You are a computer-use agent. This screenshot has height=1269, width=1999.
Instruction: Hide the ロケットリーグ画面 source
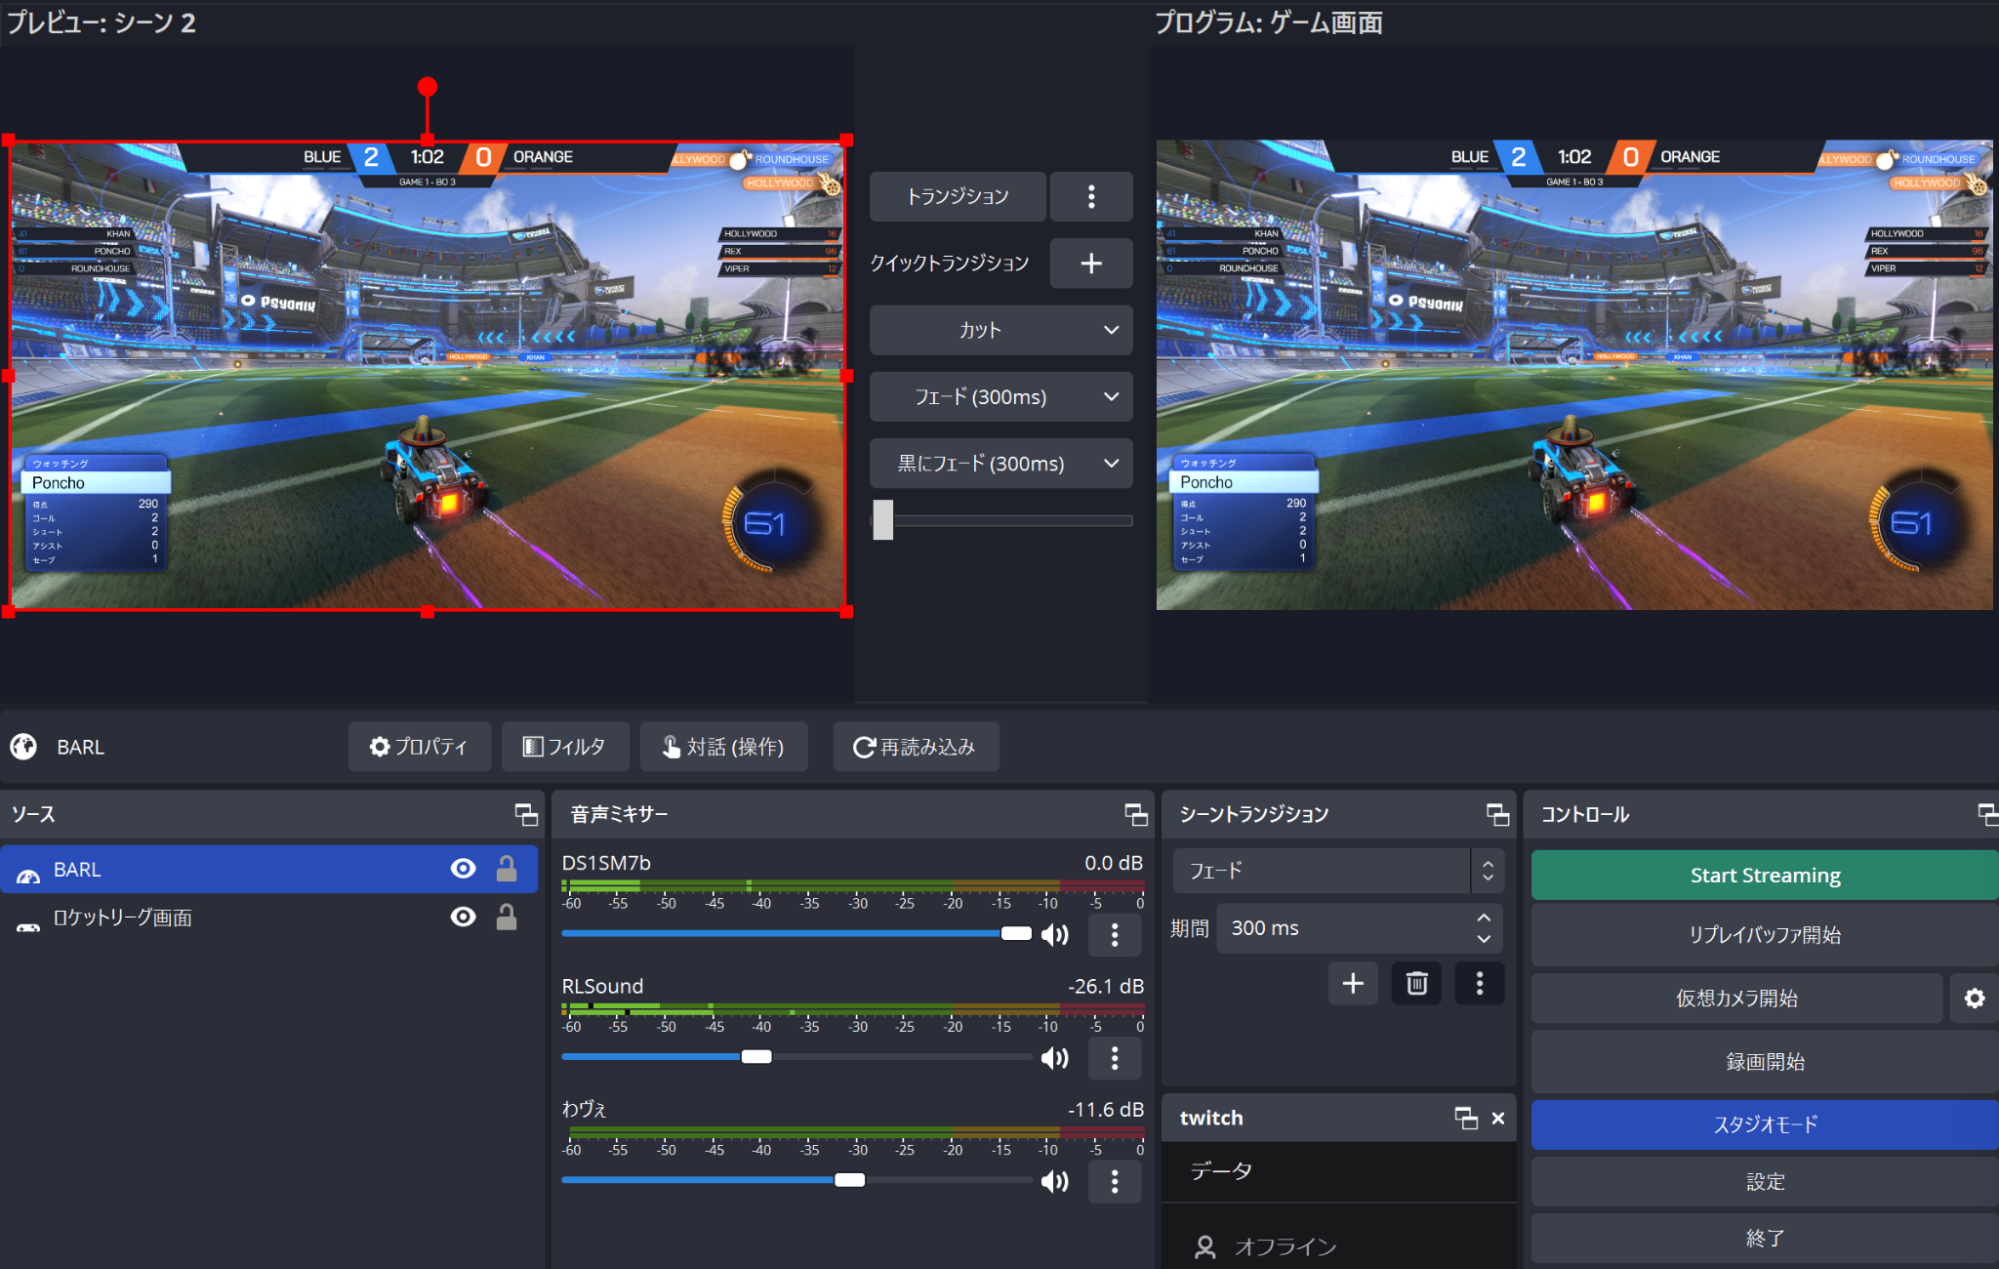(x=463, y=917)
